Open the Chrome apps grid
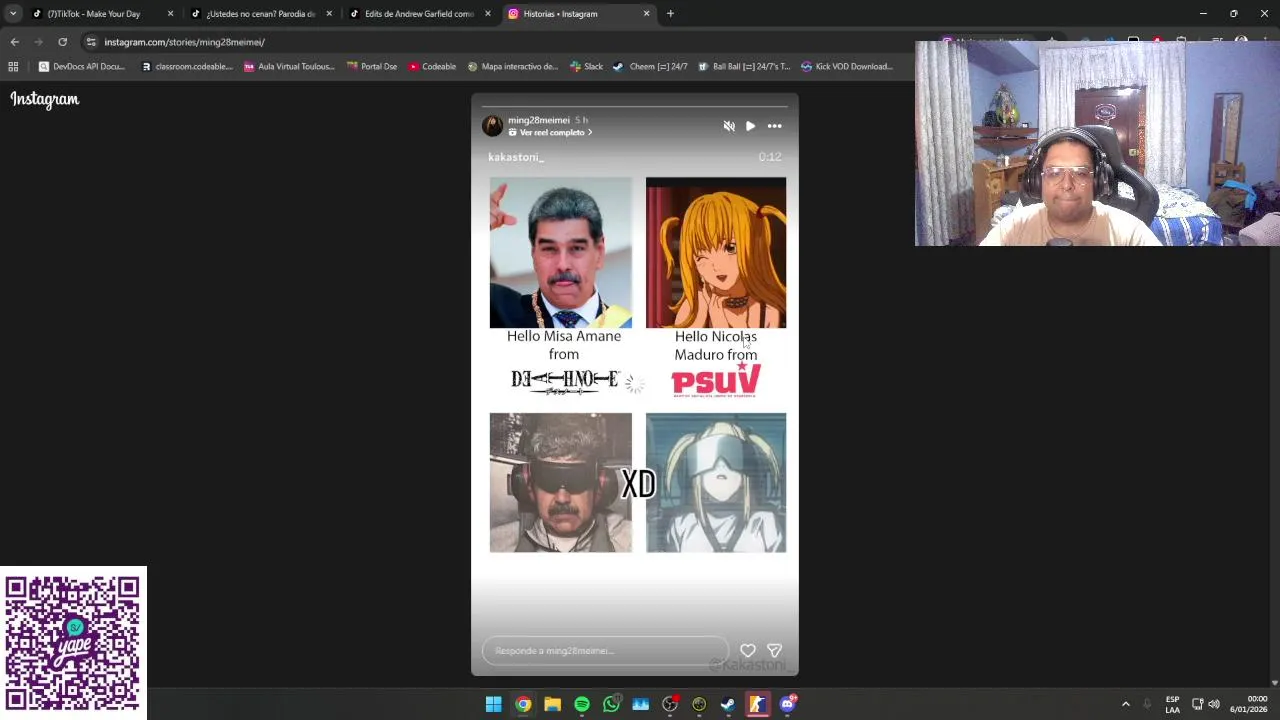This screenshot has width=1280, height=720. click(13, 67)
